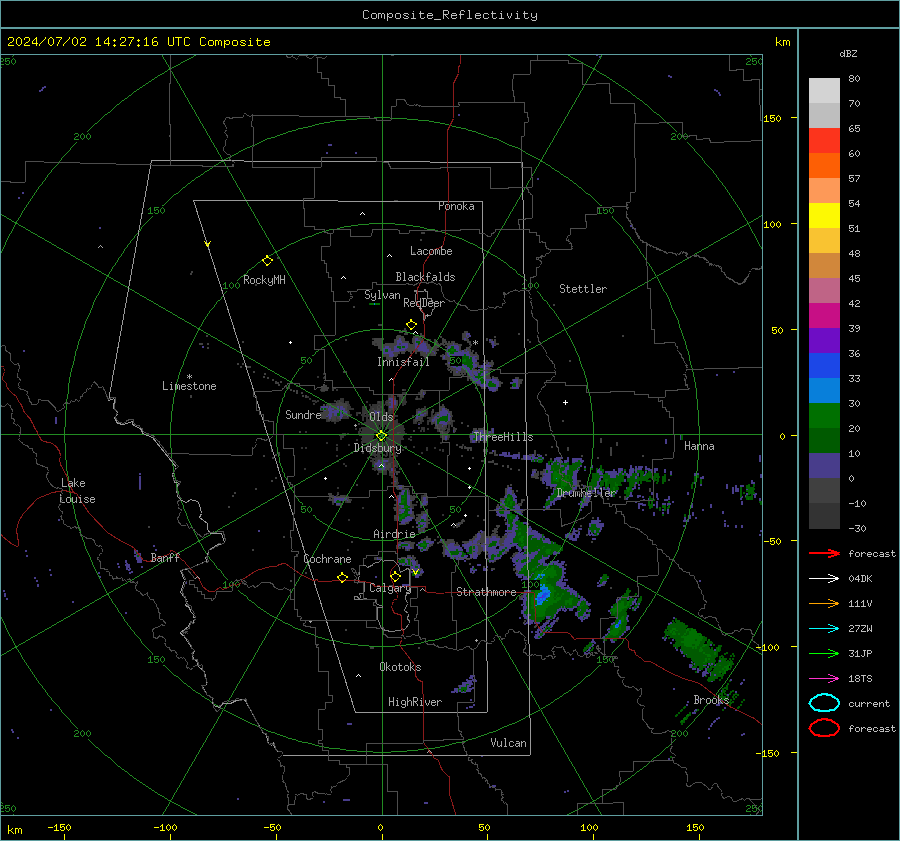This screenshot has width=900, height=841.
Task: Click the Didsbury label
Action: coord(377,448)
